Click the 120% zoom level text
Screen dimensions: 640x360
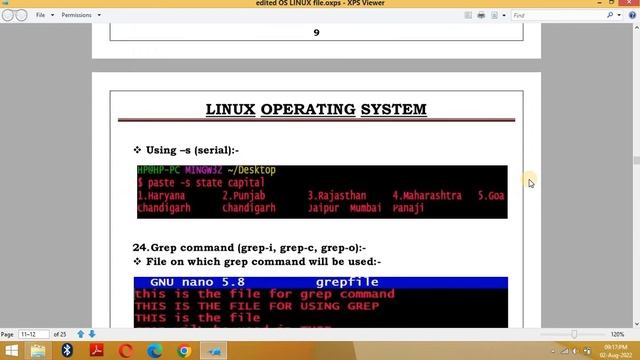[x=617, y=334]
